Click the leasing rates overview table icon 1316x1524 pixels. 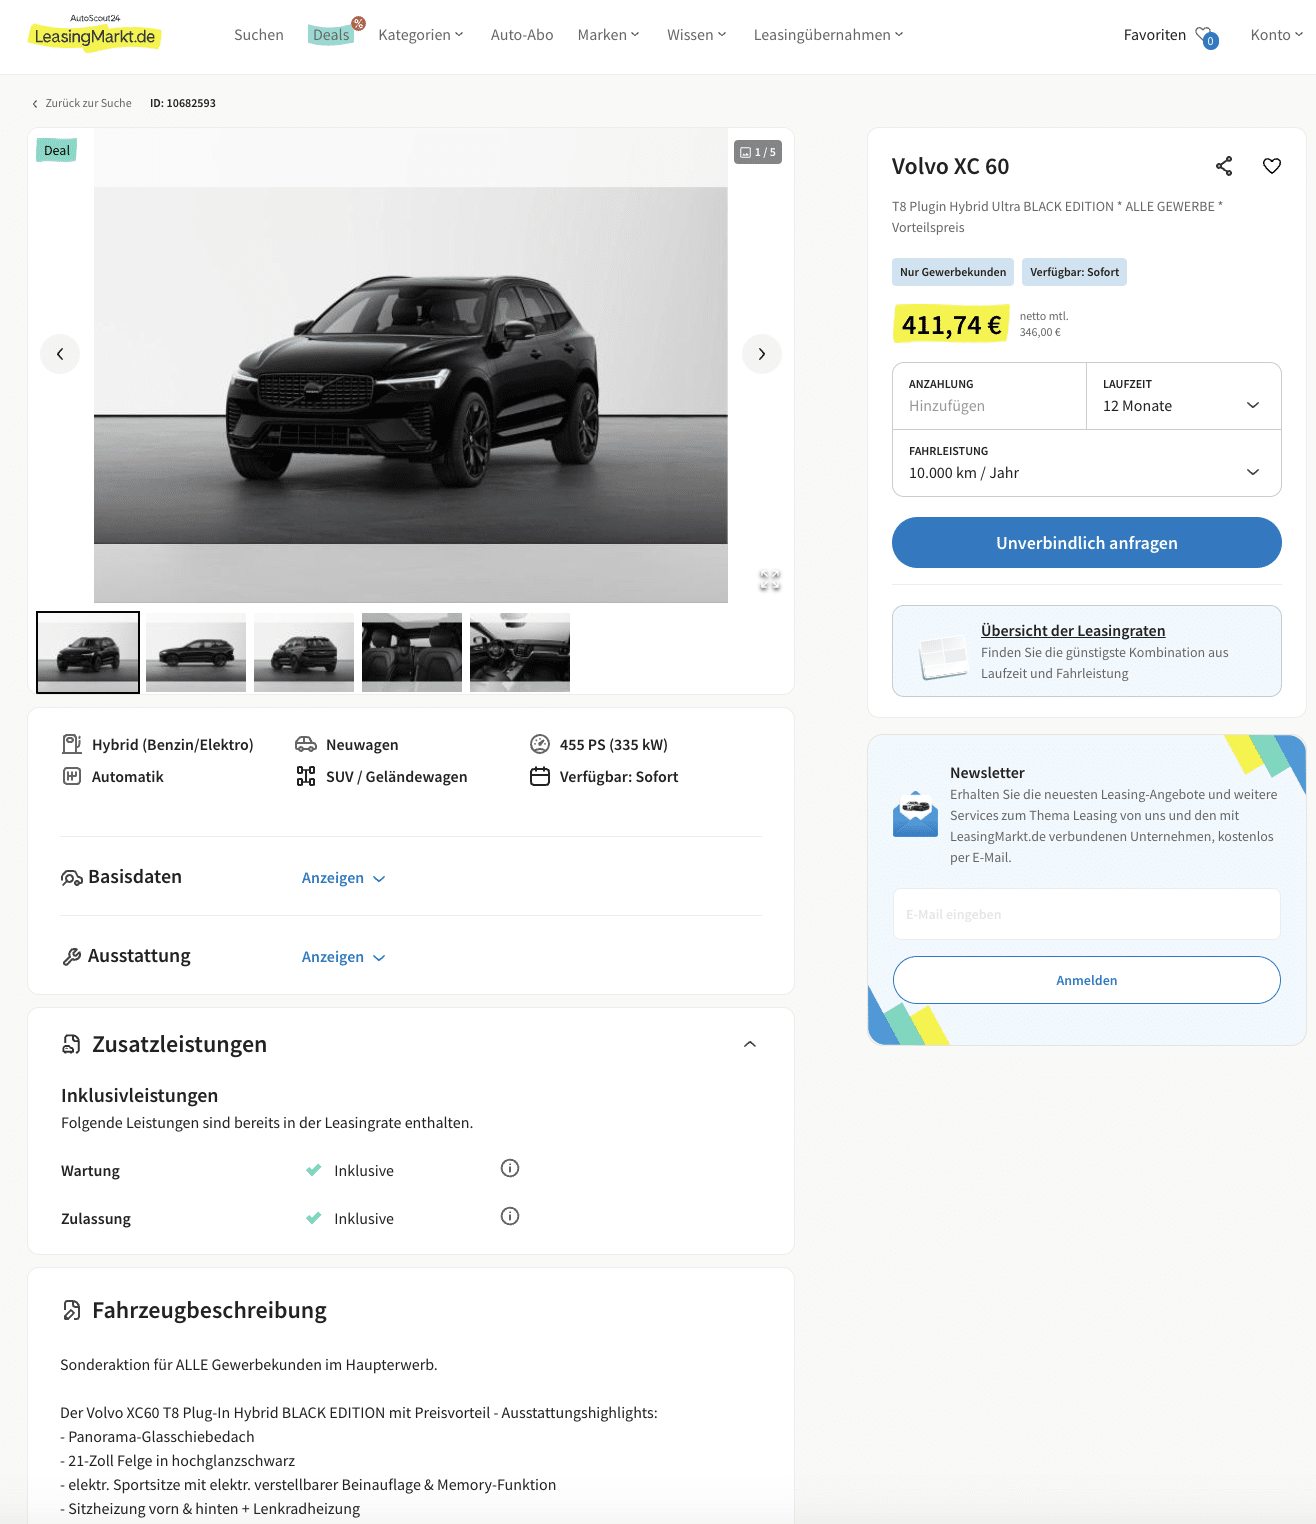(x=943, y=658)
